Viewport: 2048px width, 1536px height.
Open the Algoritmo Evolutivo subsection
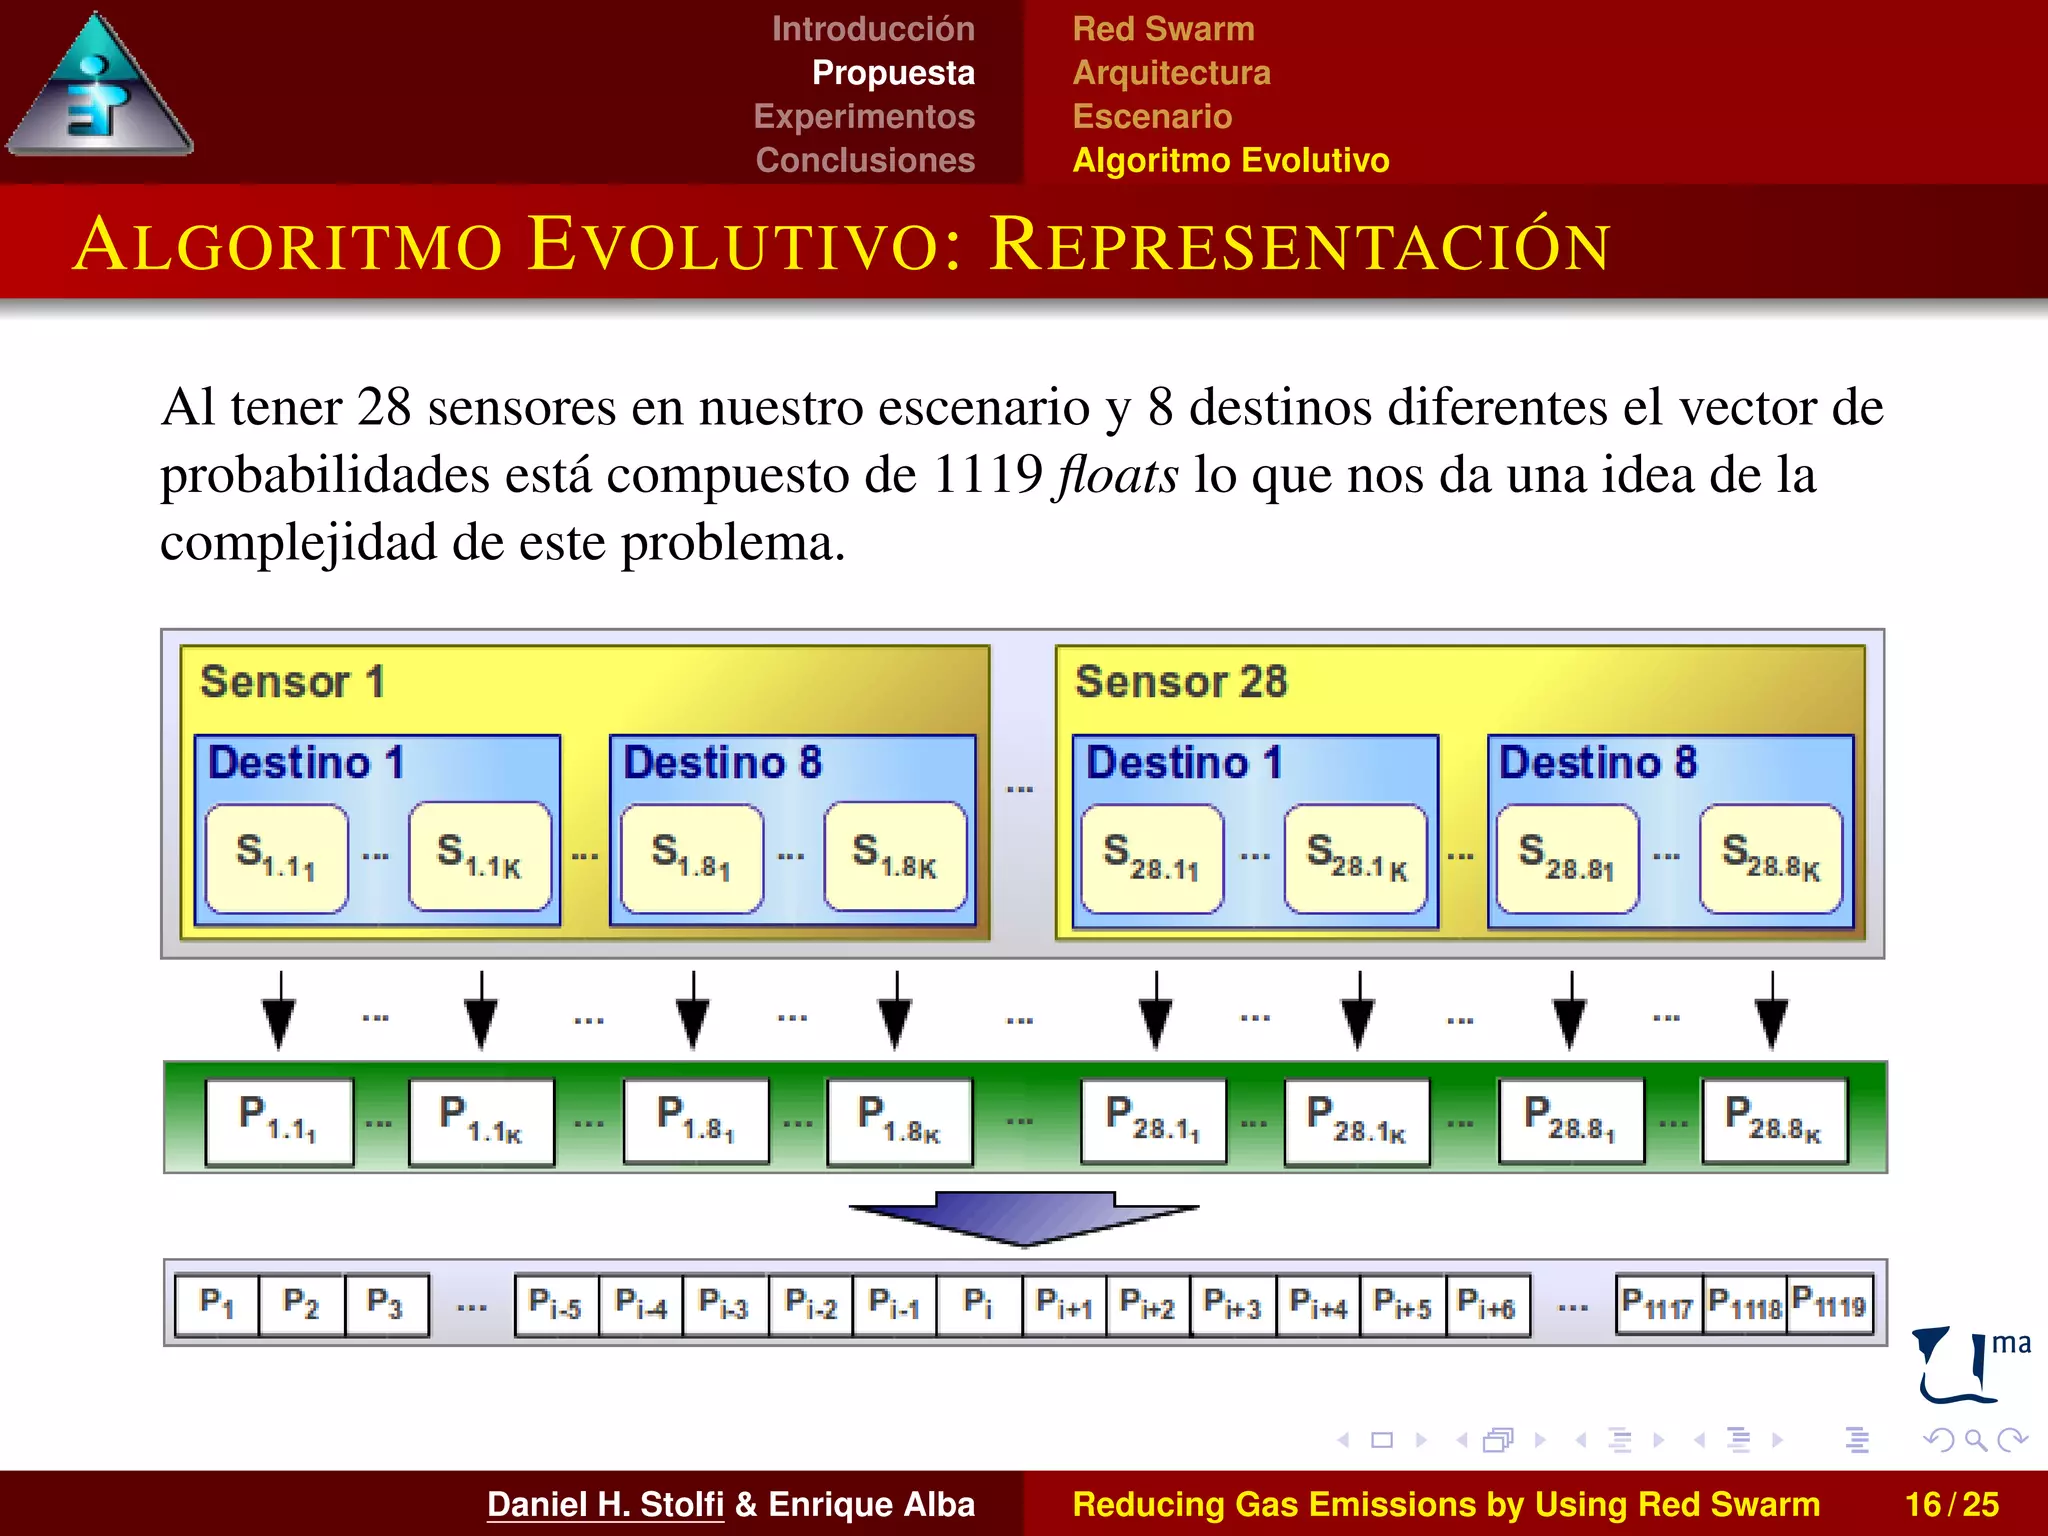point(1231,160)
